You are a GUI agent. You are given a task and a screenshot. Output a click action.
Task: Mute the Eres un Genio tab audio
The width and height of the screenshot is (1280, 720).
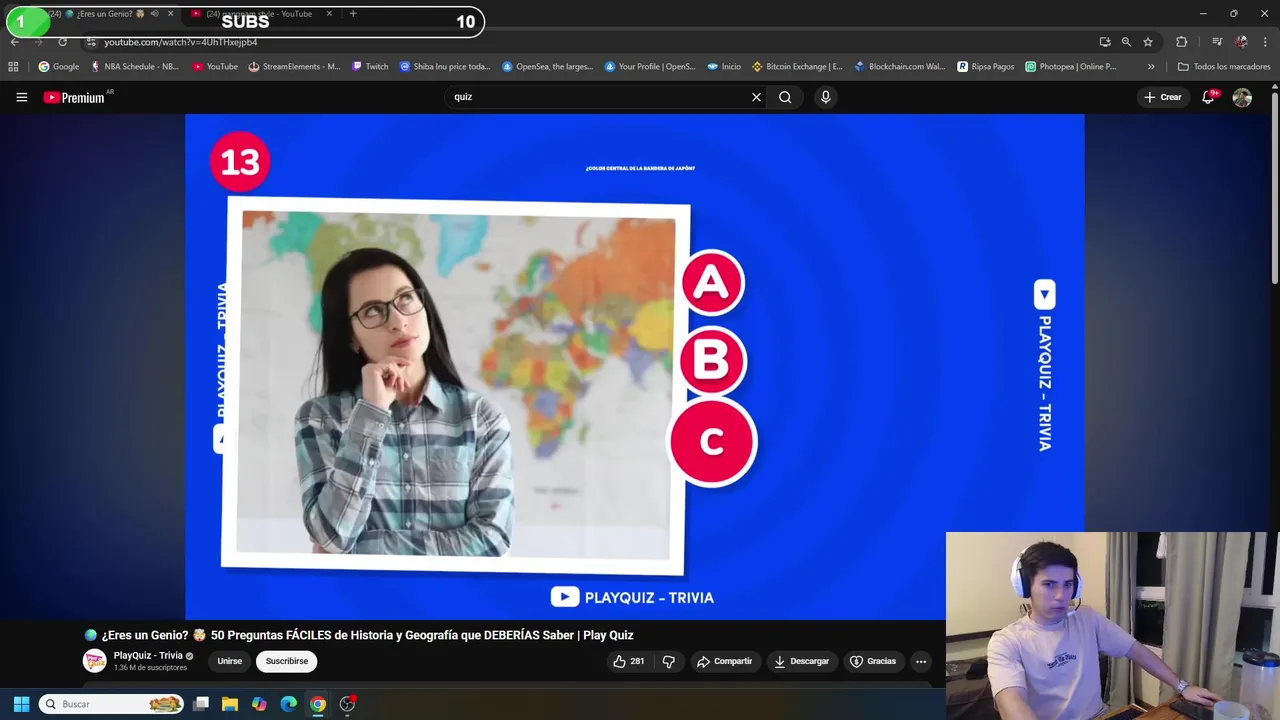[x=154, y=14]
